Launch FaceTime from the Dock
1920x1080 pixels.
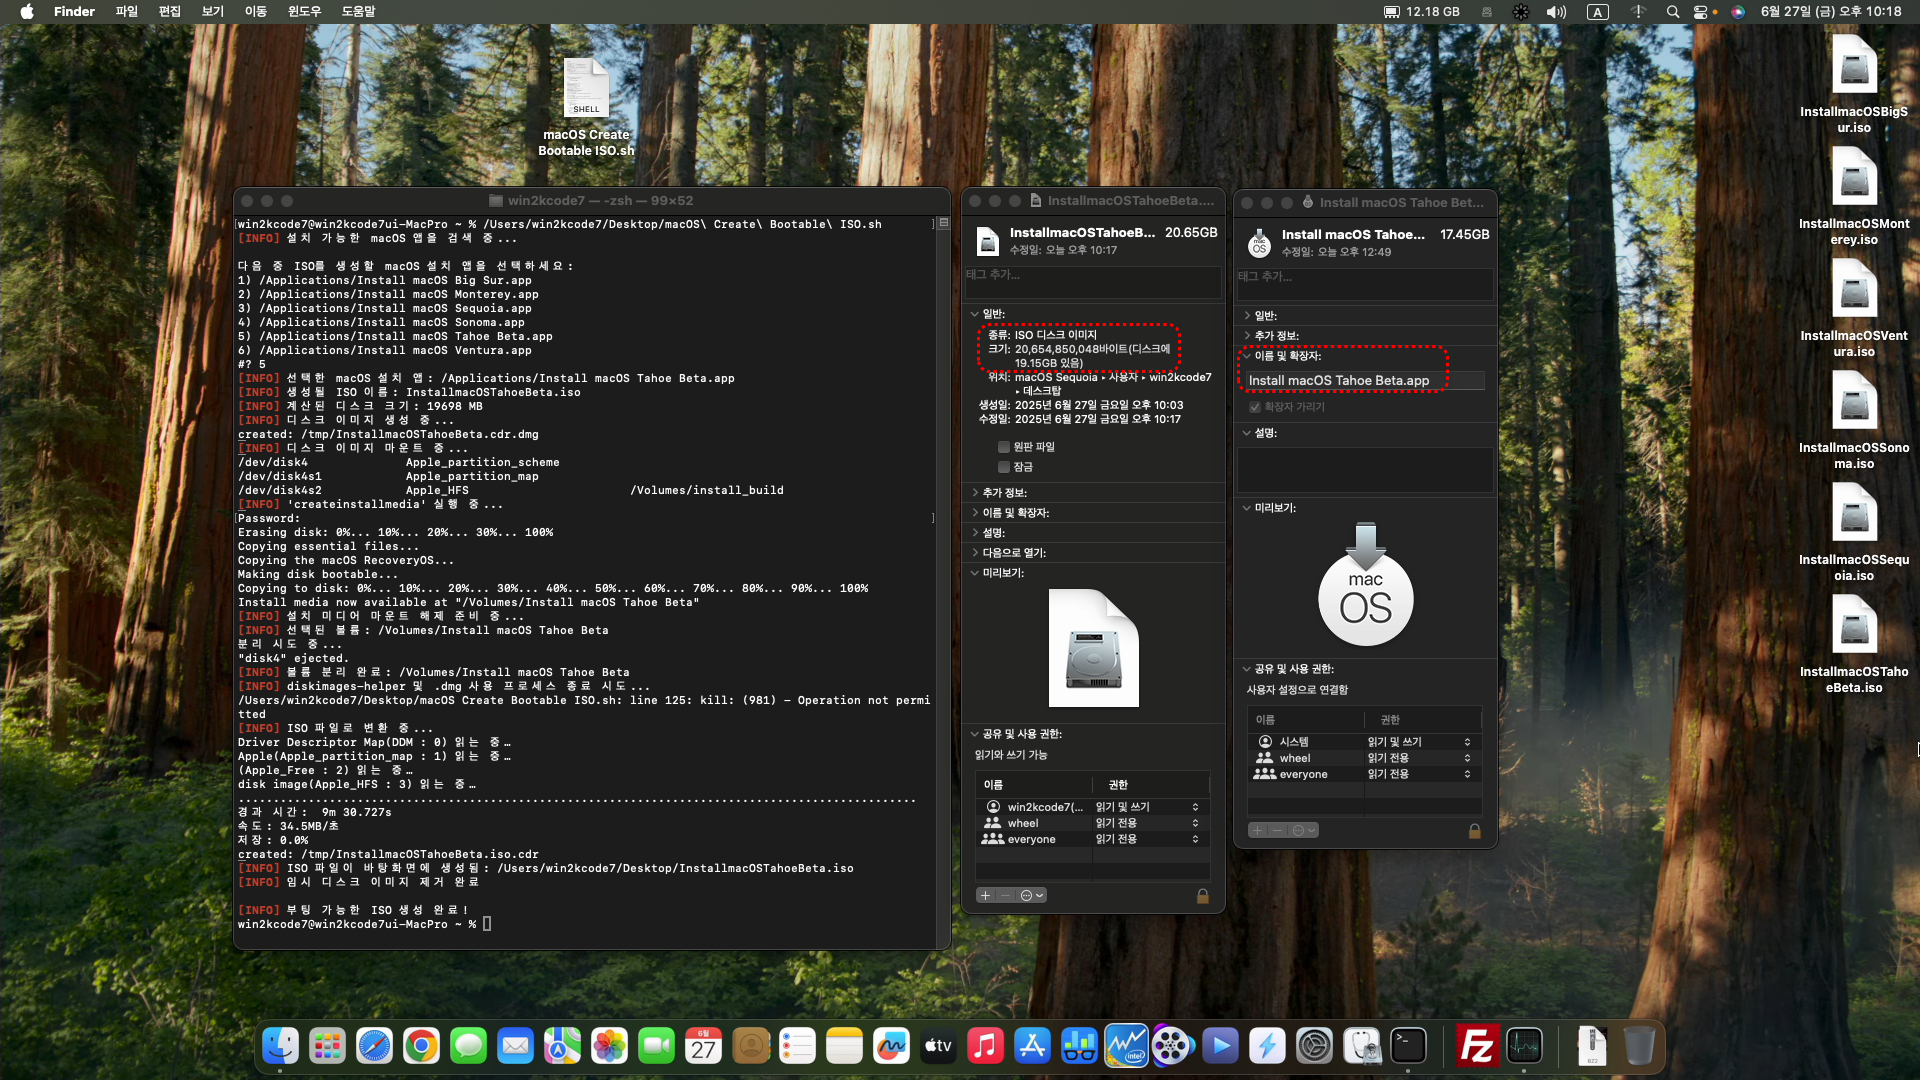click(x=656, y=1046)
